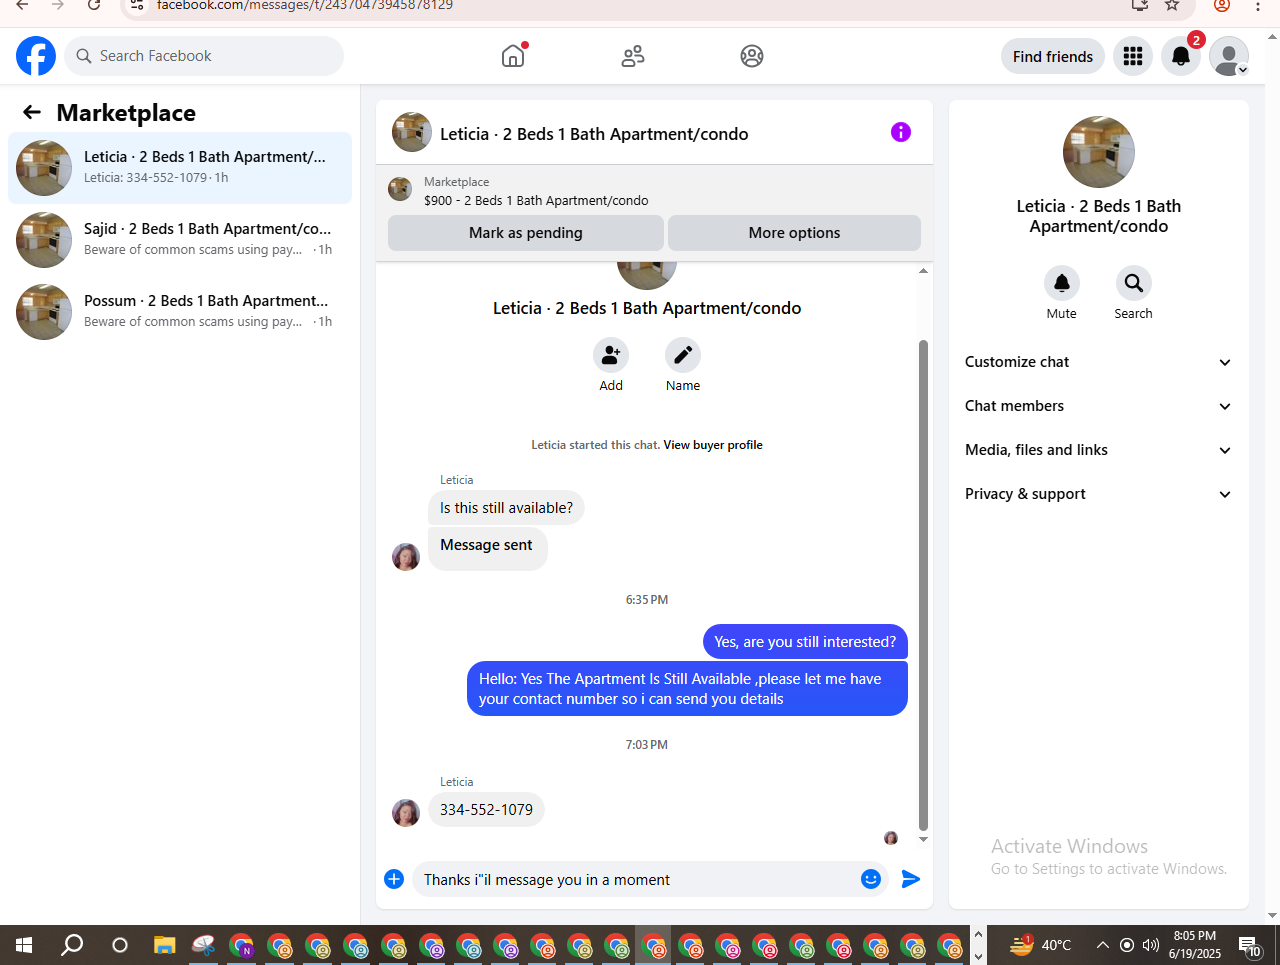Click the volume icon in system tray

click(1151, 945)
